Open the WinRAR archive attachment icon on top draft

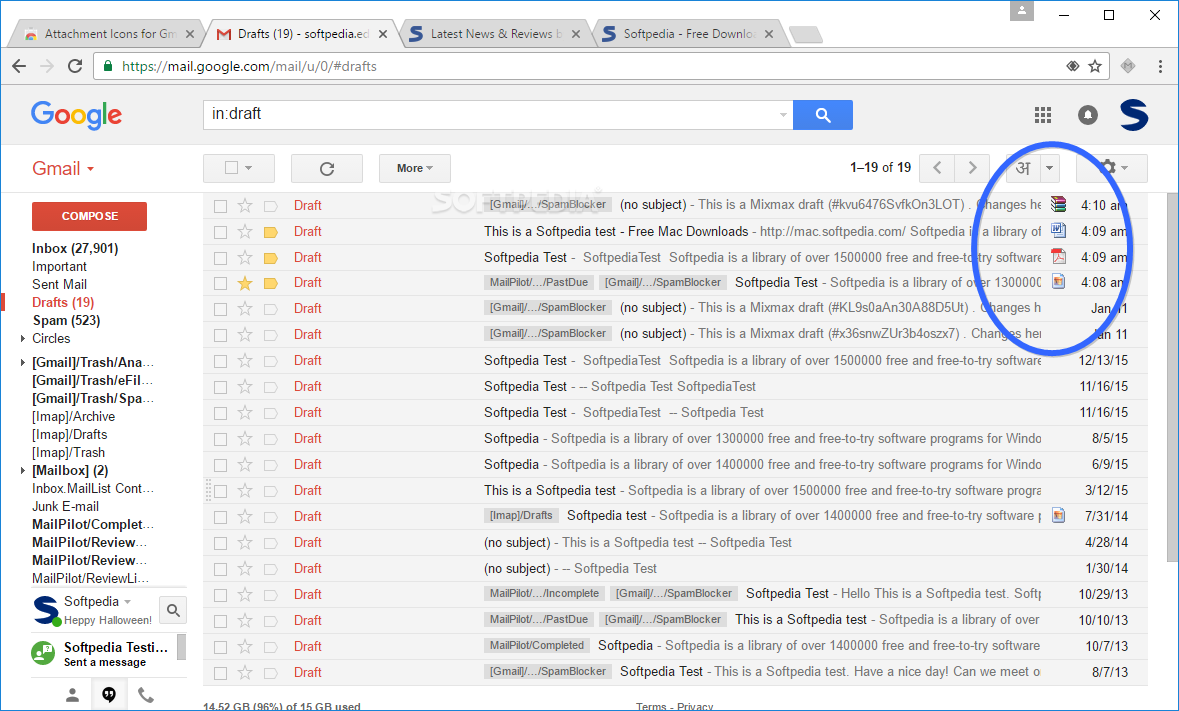click(x=1058, y=204)
